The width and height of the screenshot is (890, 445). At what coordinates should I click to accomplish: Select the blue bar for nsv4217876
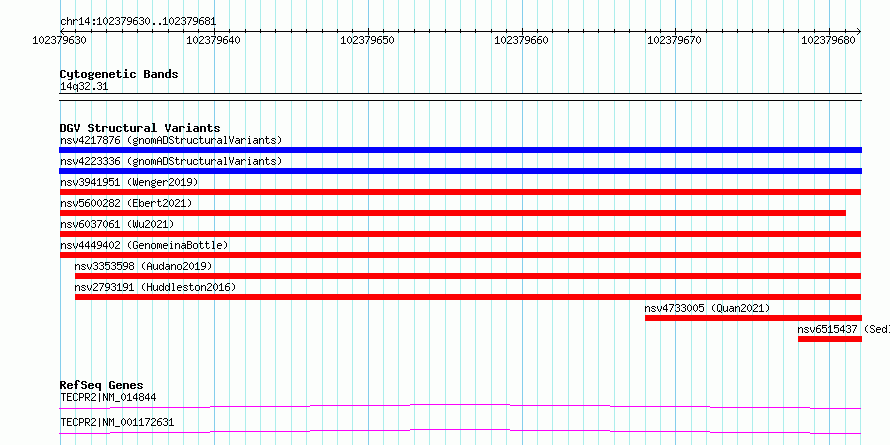460,150
